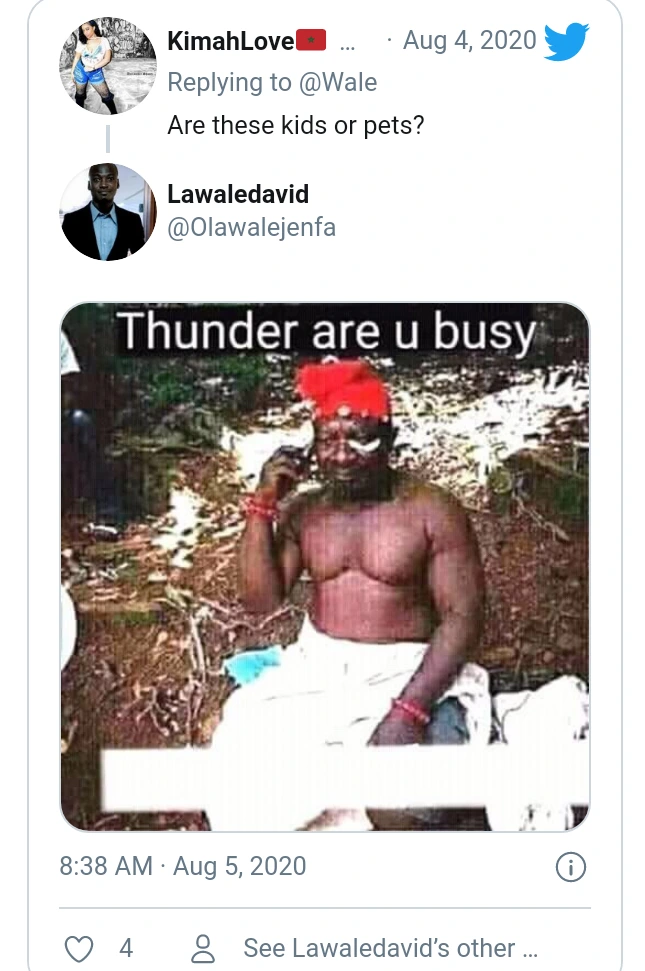Click the red flag emoji beside KimahLove
The image size is (645, 971).
point(311,40)
